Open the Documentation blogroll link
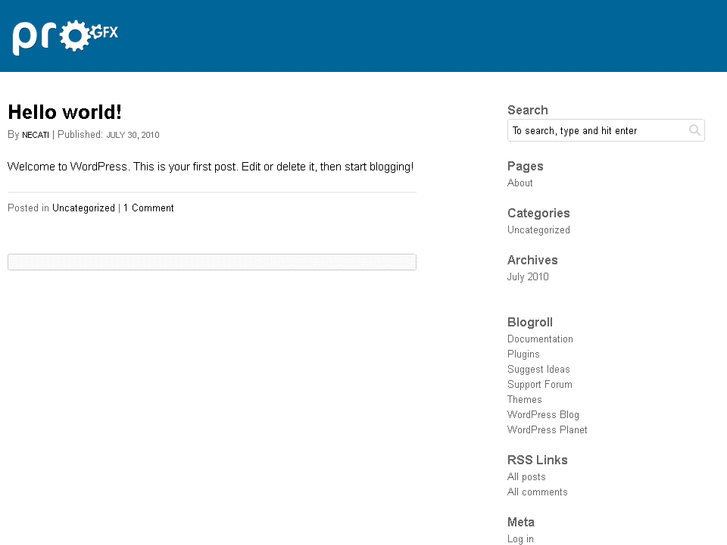The image size is (727, 545). point(540,339)
